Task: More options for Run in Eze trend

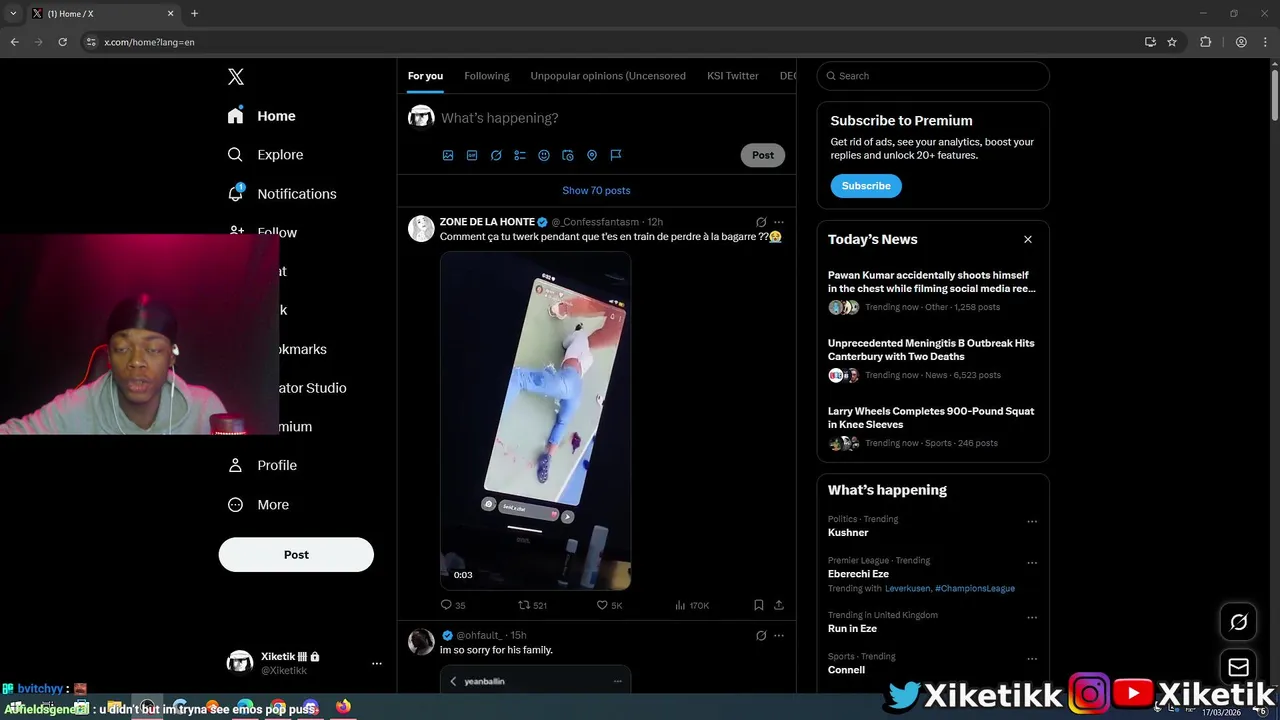Action: 1032,617
